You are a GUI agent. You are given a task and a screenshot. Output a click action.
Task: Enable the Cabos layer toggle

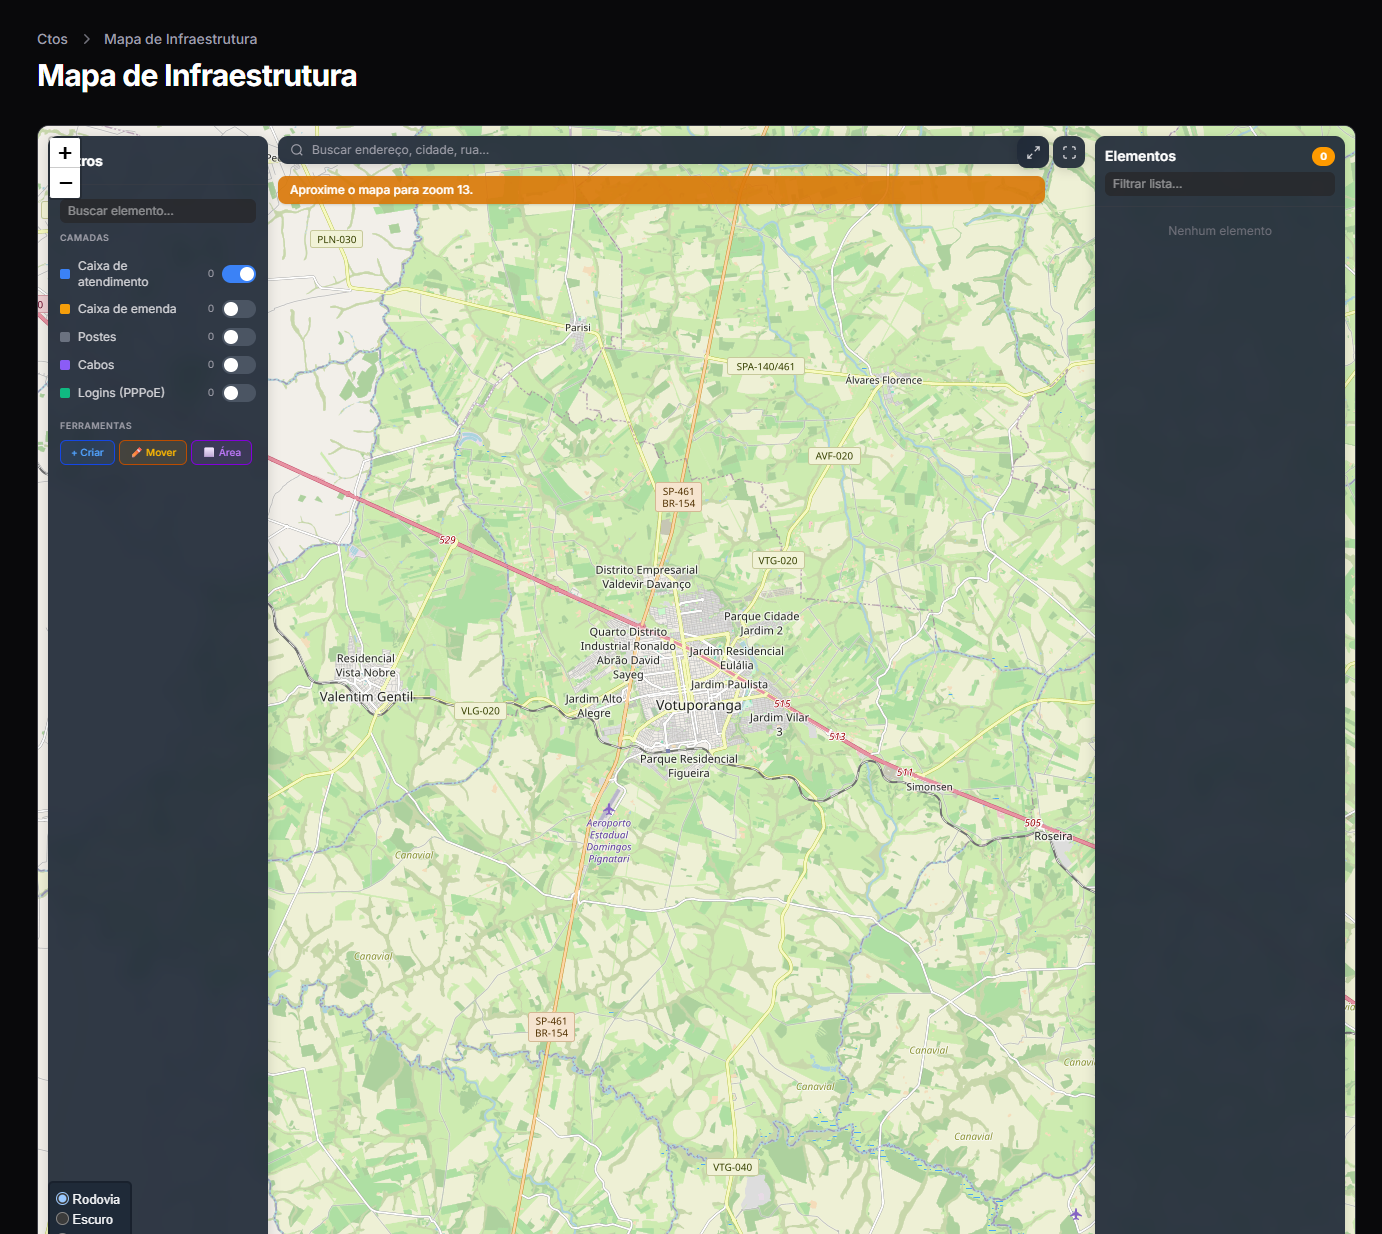239,365
